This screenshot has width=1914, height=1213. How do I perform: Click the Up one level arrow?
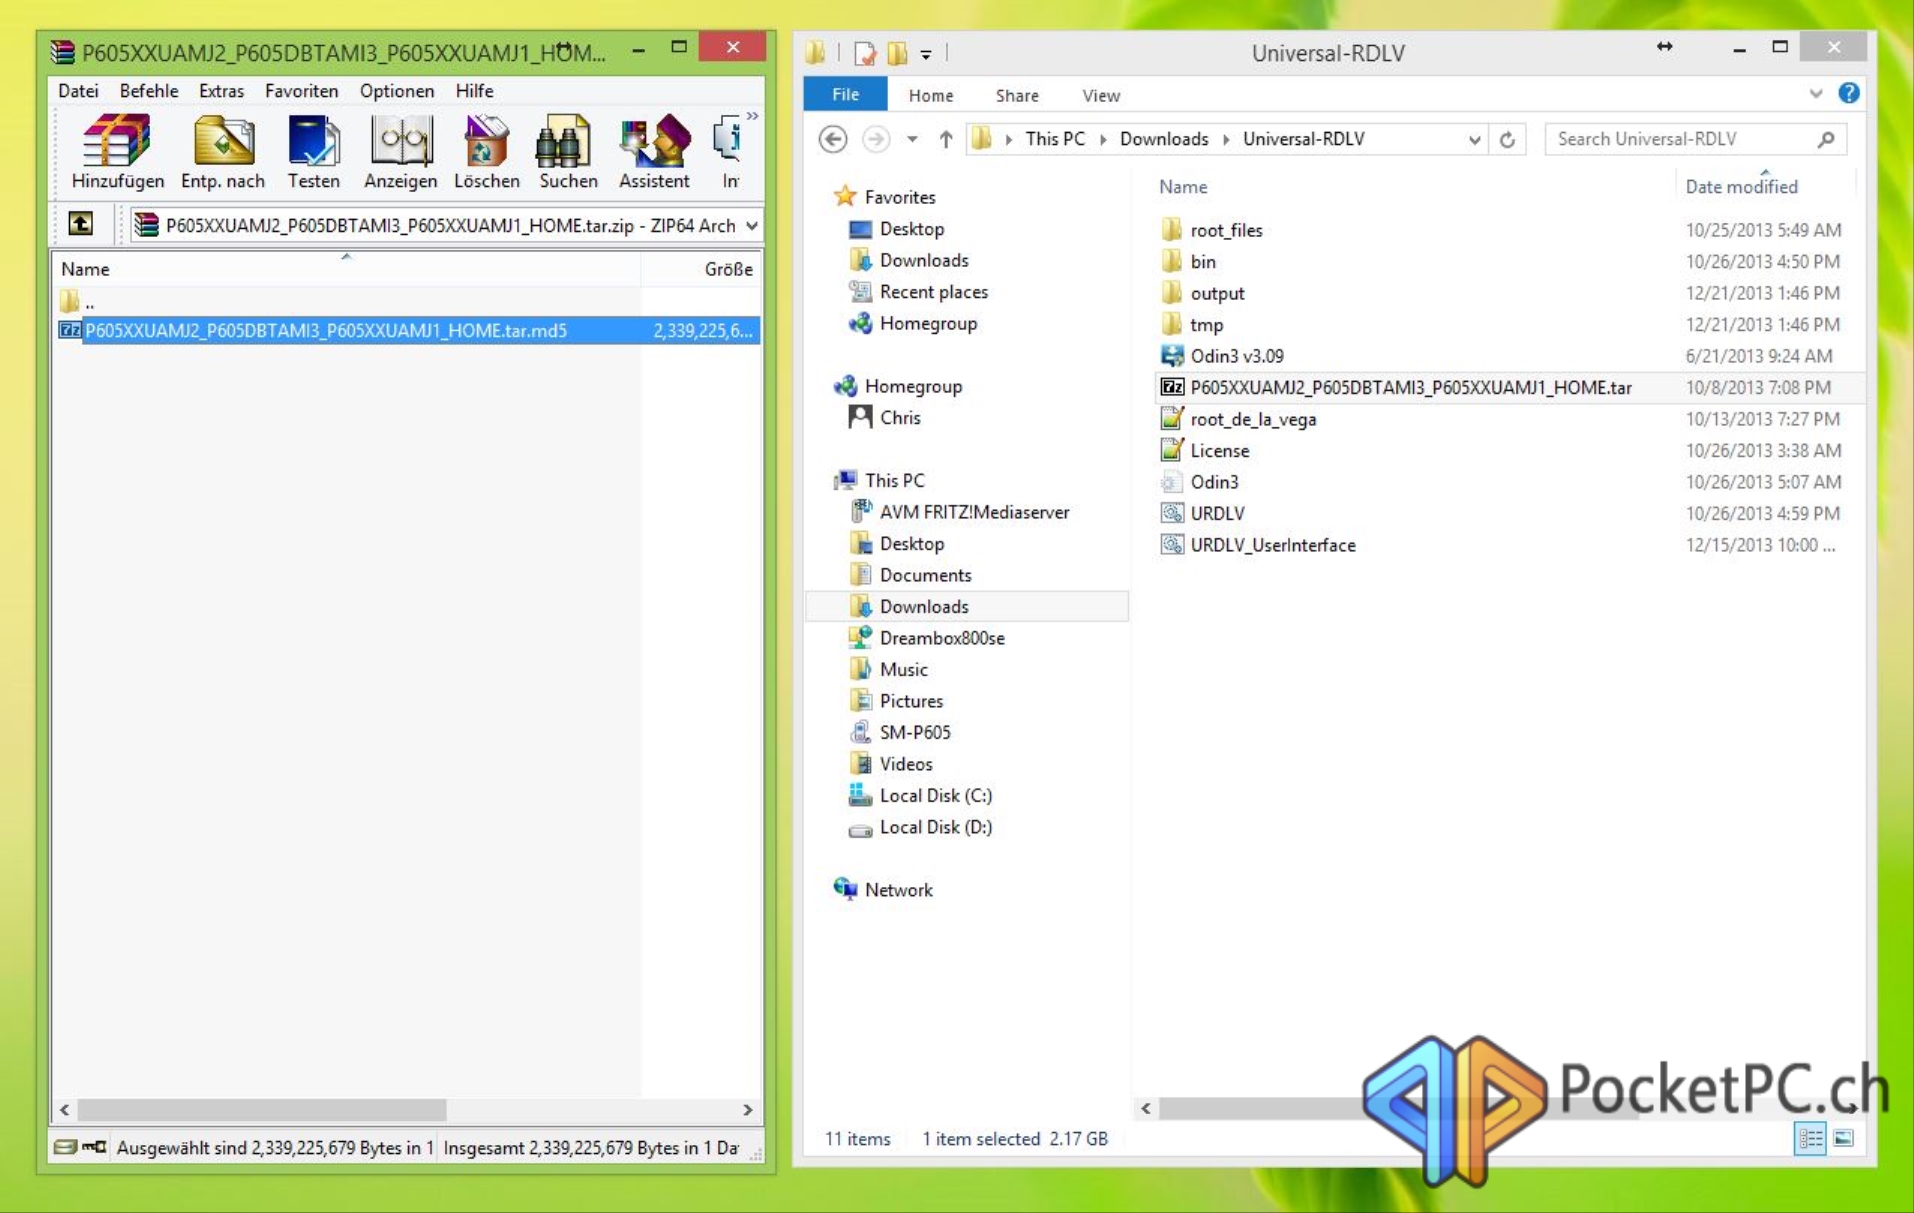[x=945, y=139]
